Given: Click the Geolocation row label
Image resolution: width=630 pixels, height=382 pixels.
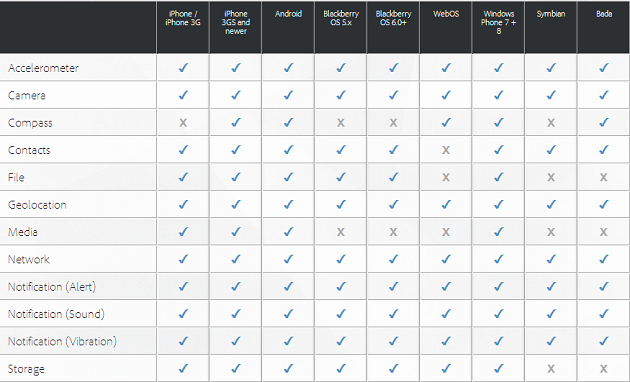Looking at the screenshot, I should [x=37, y=205].
